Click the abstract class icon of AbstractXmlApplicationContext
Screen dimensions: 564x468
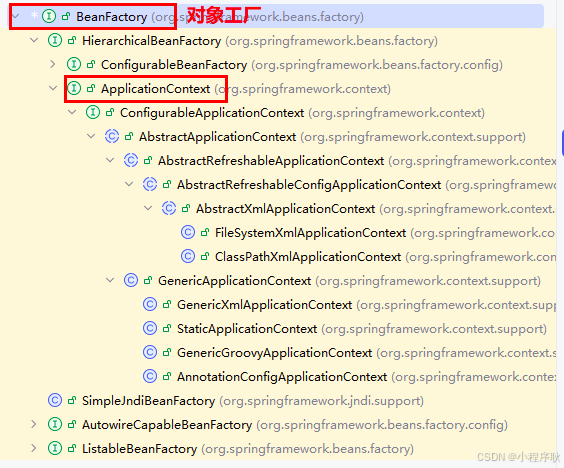169,208
